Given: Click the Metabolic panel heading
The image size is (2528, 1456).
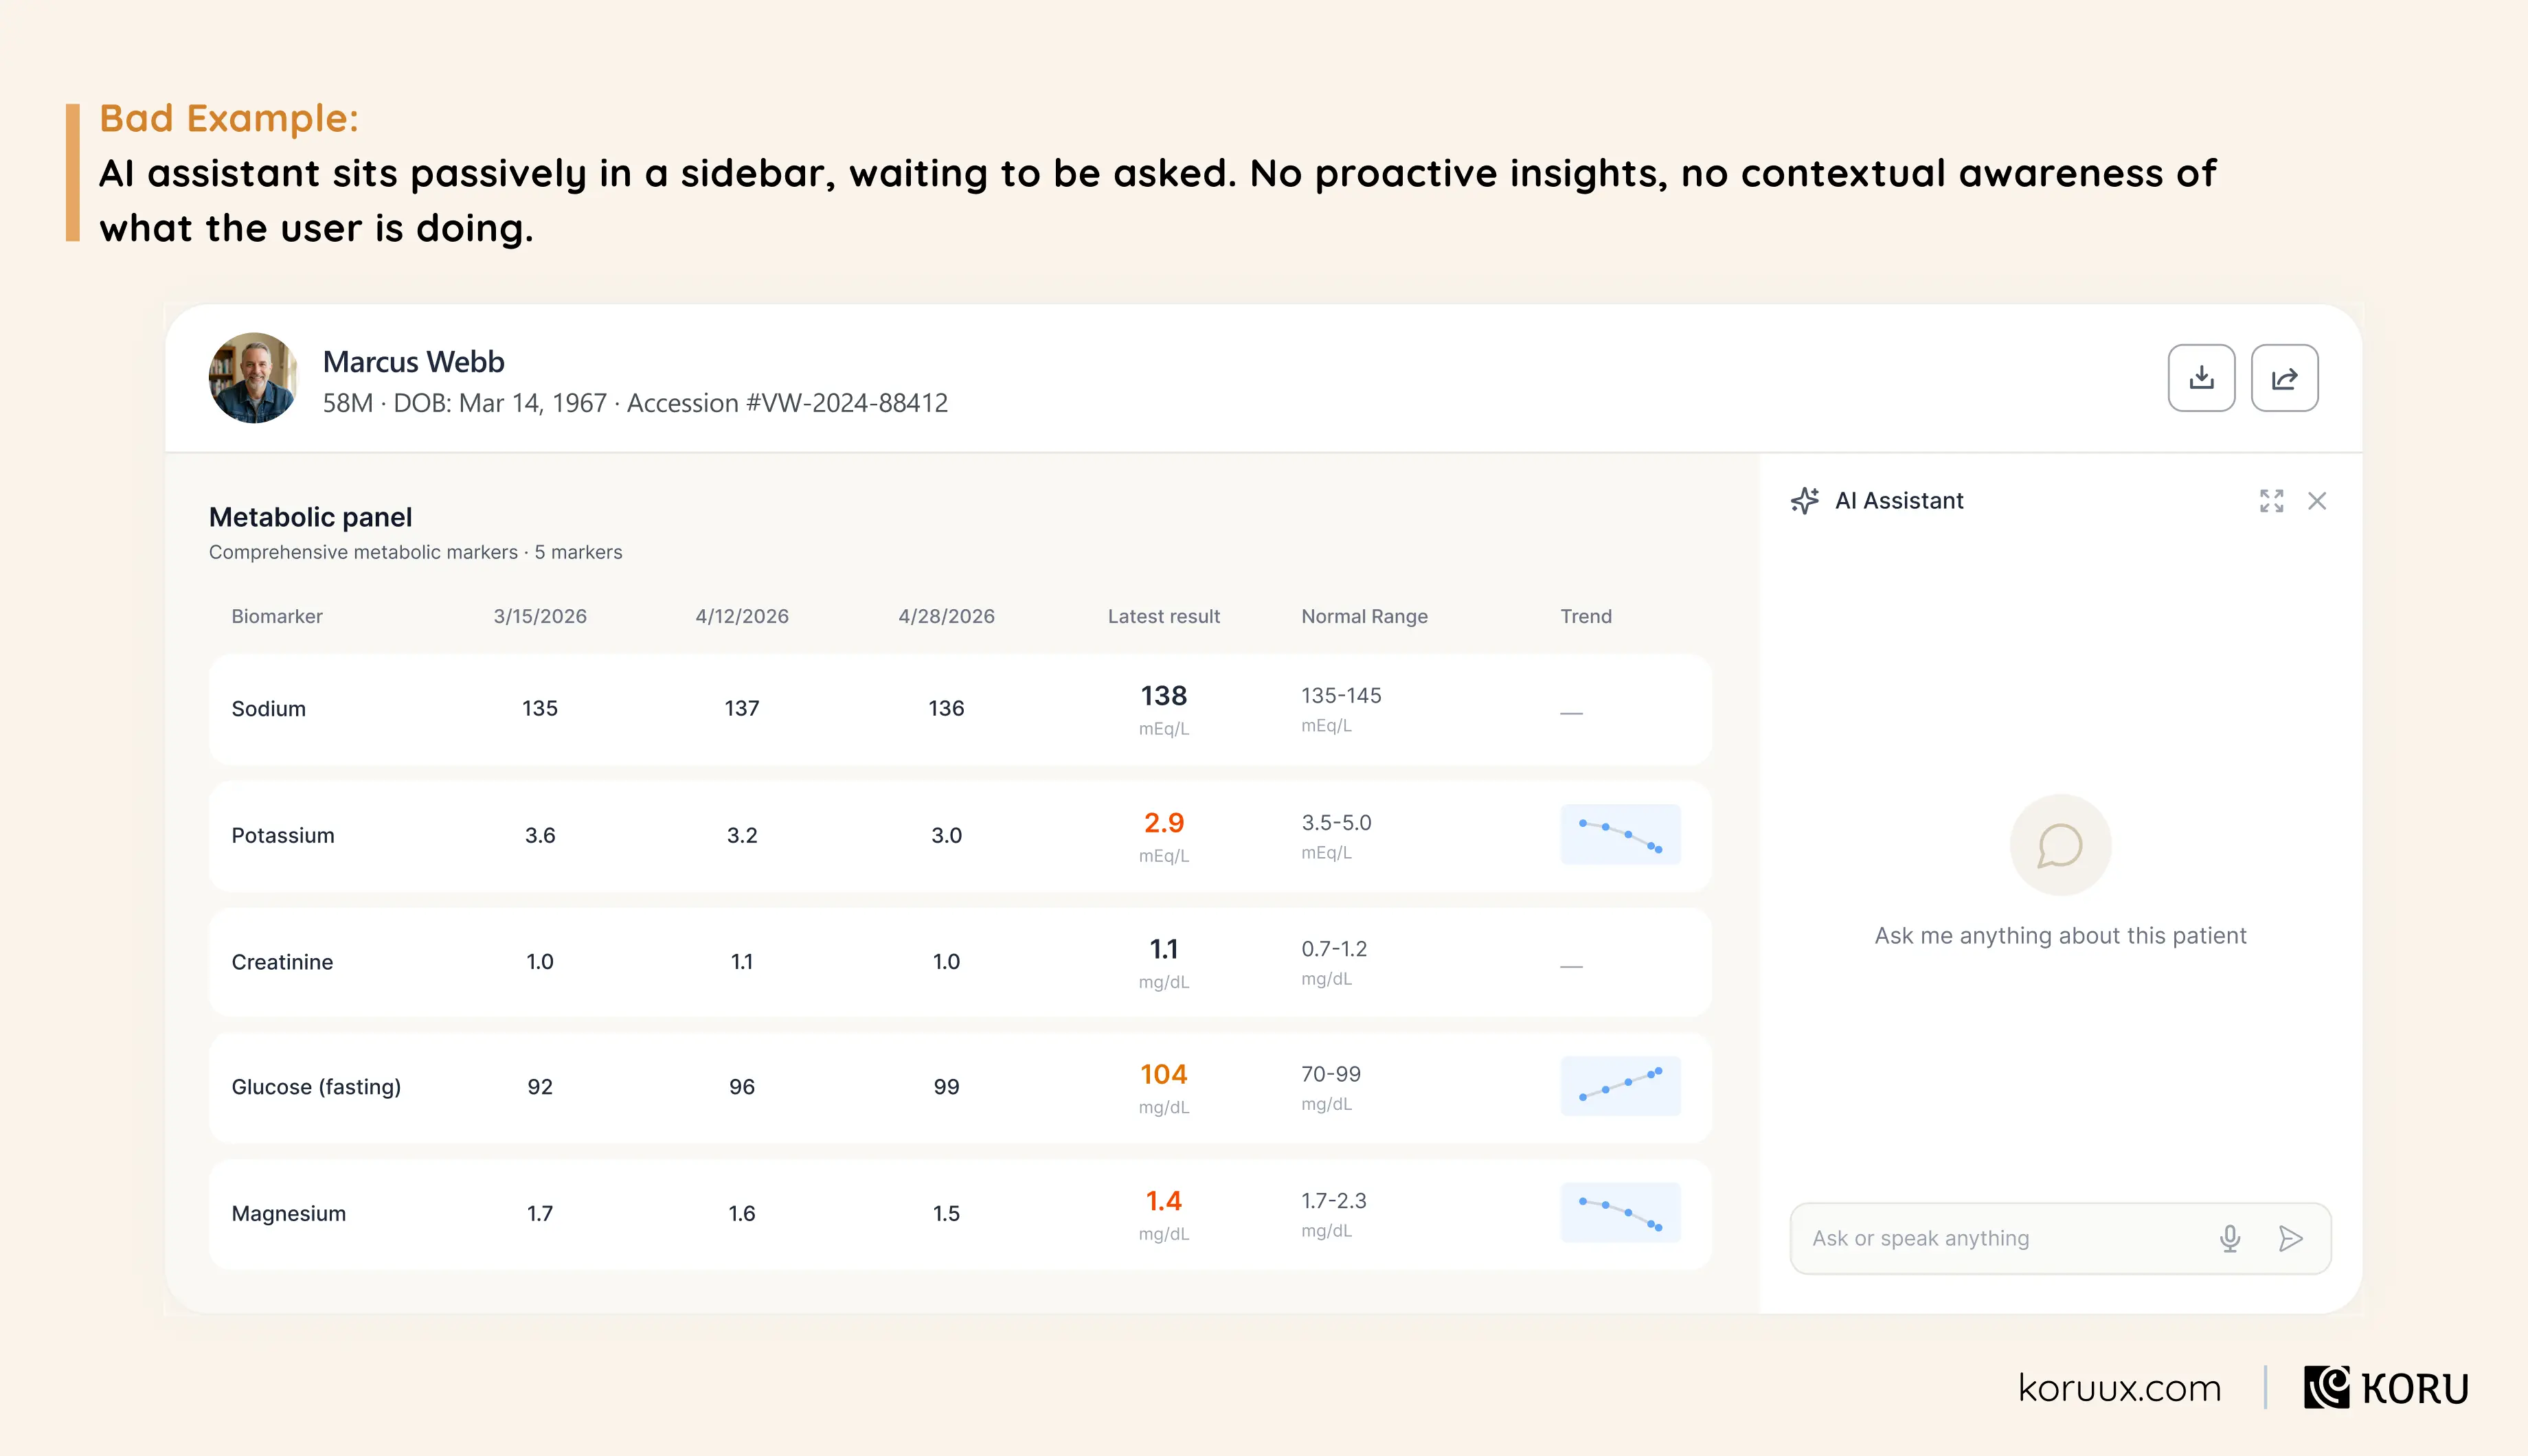Looking at the screenshot, I should [x=310, y=517].
